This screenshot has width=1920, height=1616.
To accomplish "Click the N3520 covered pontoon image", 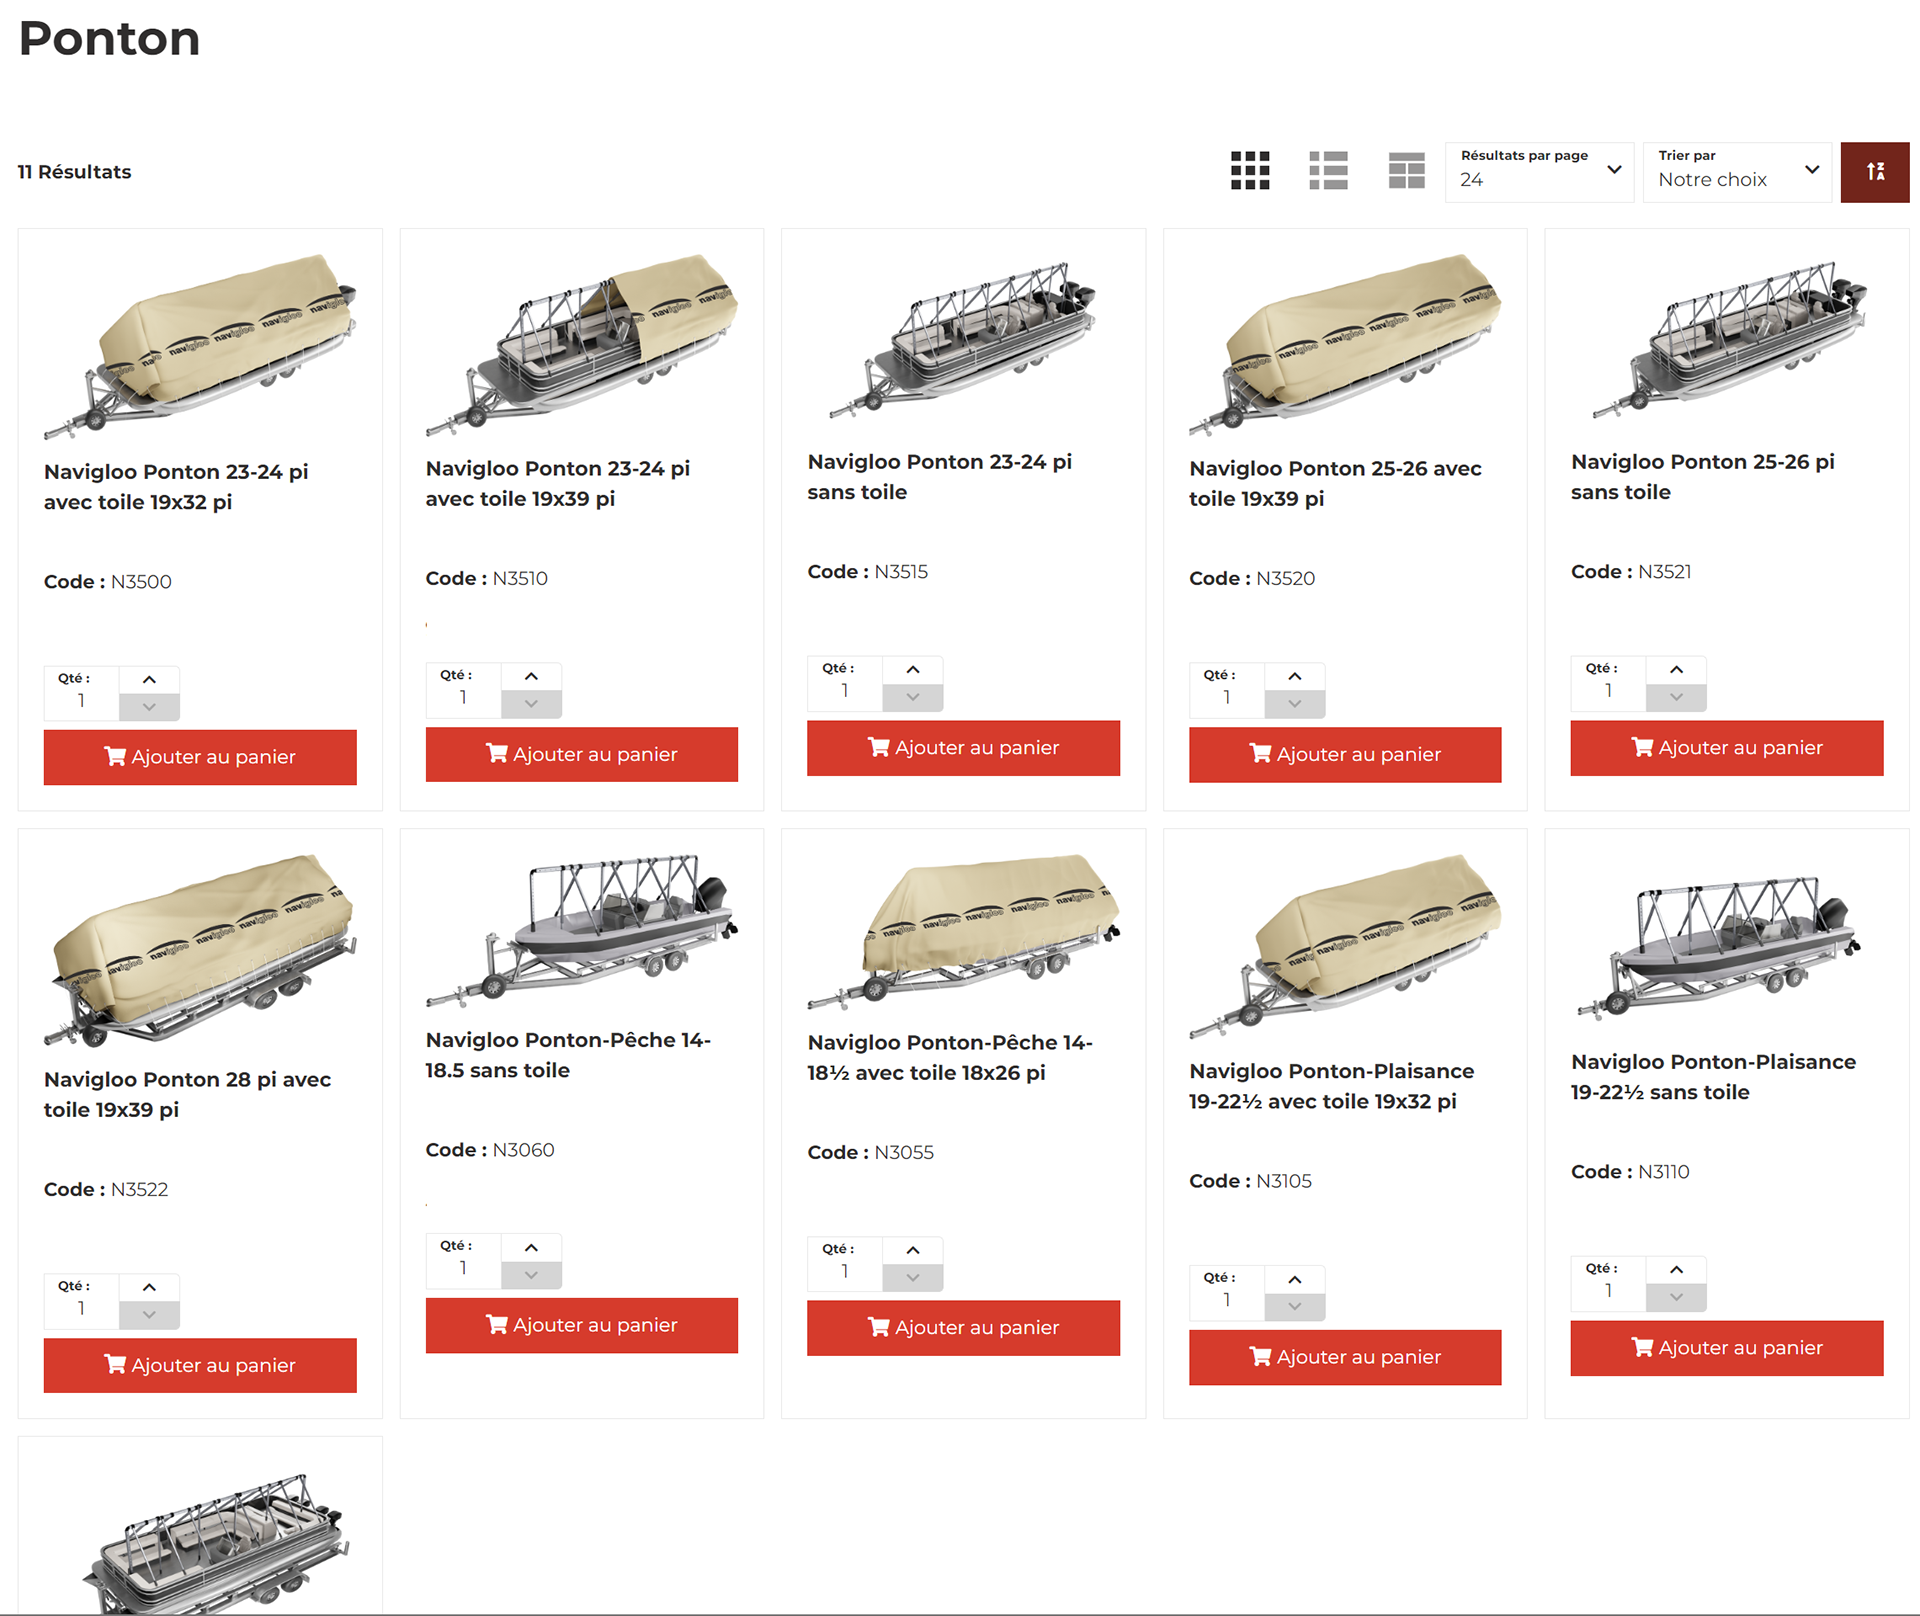I will [x=1345, y=345].
